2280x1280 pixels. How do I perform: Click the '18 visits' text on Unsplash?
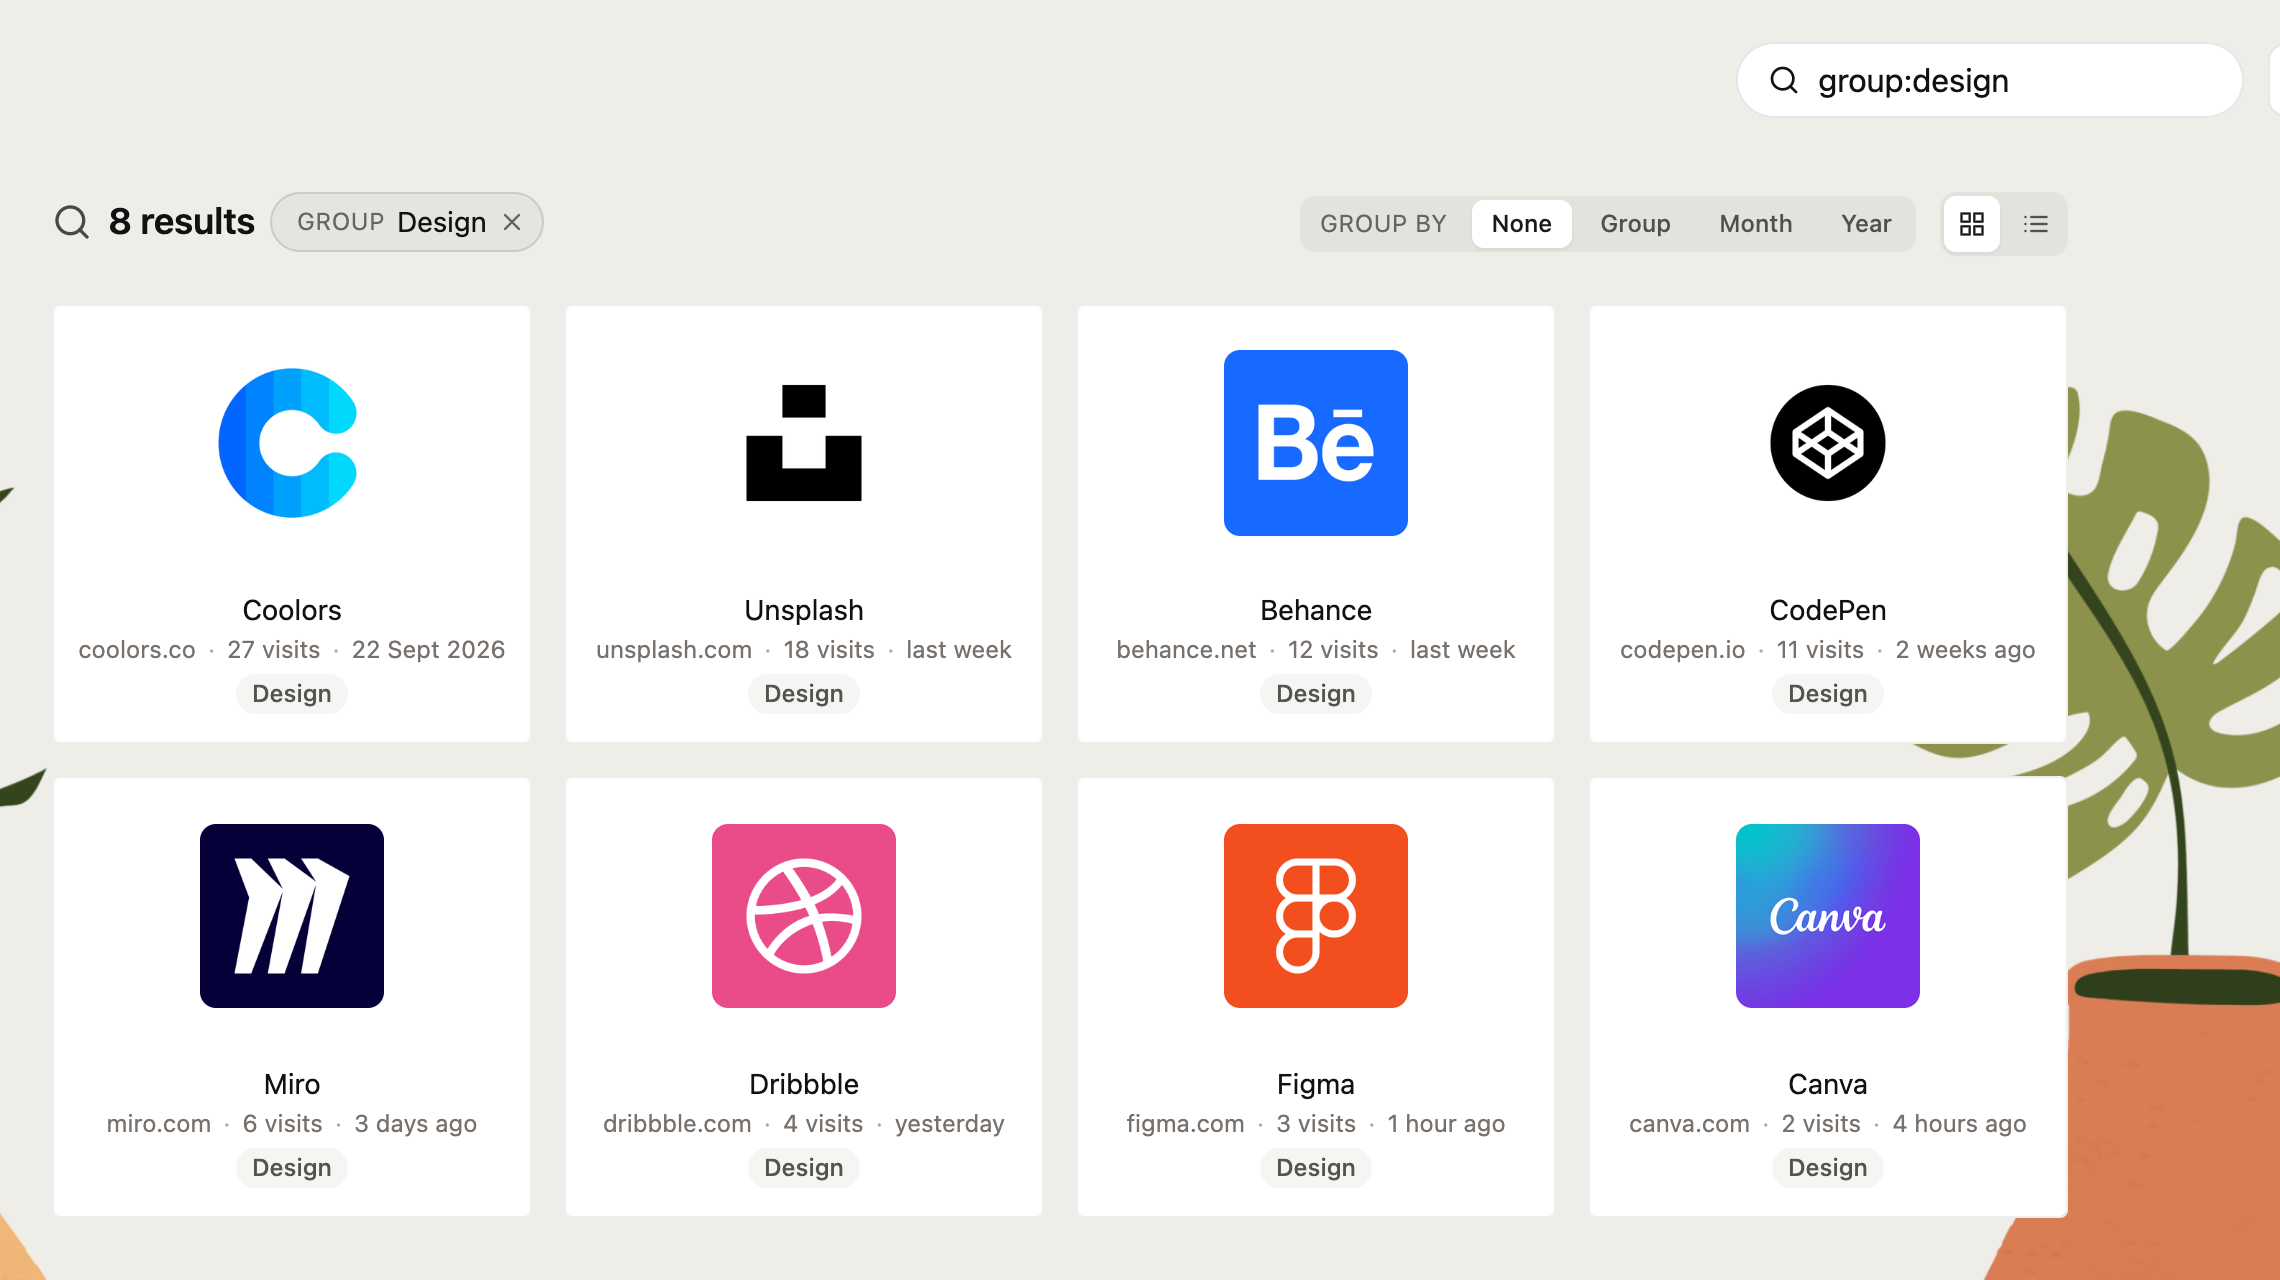pyautogui.click(x=829, y=650)
